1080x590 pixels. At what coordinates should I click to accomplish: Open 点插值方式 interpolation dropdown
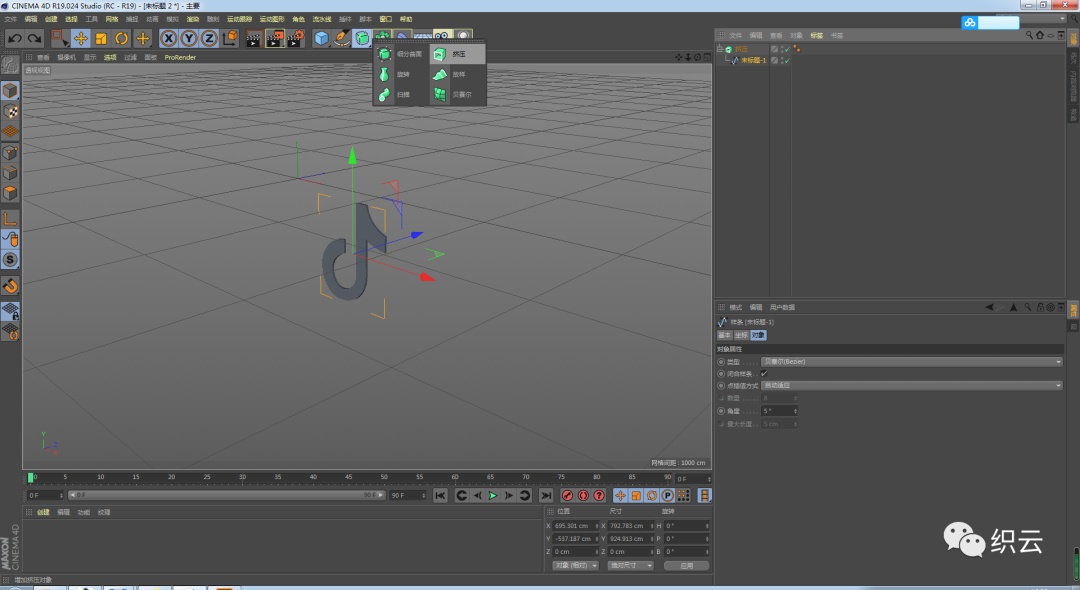click(912, 386)
